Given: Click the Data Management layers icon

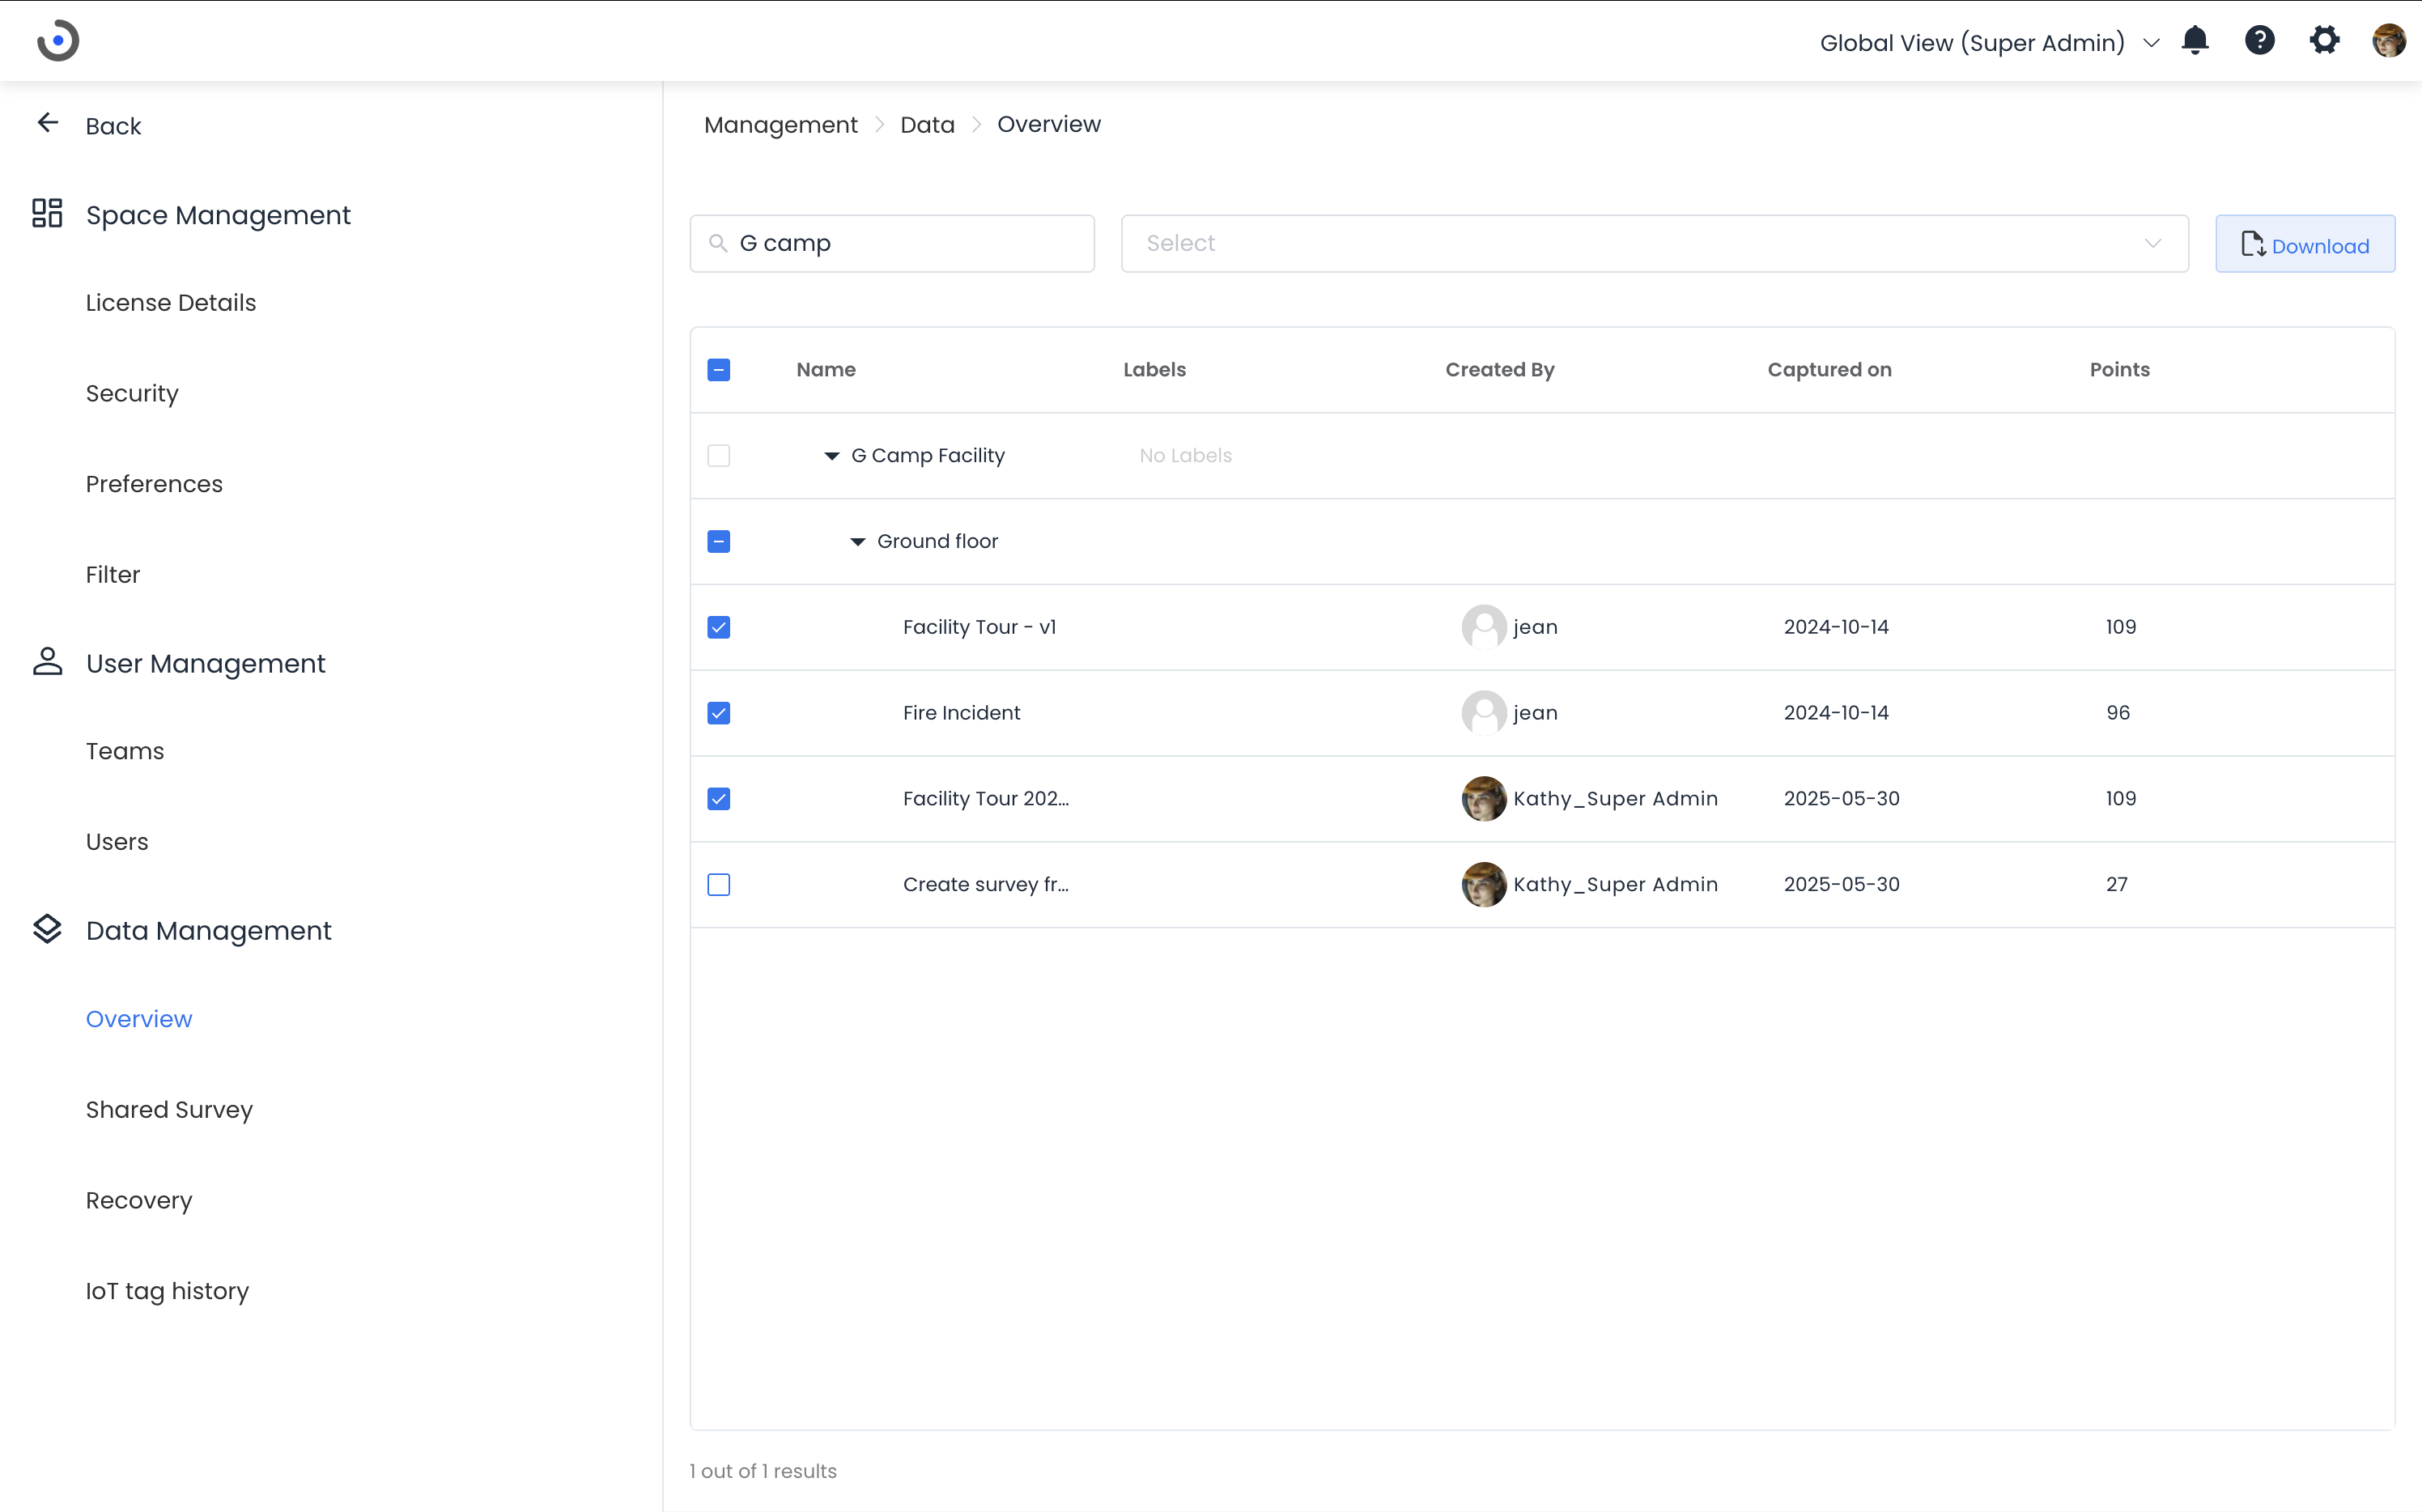Looking at the screenshot, I should pos(47,928).
